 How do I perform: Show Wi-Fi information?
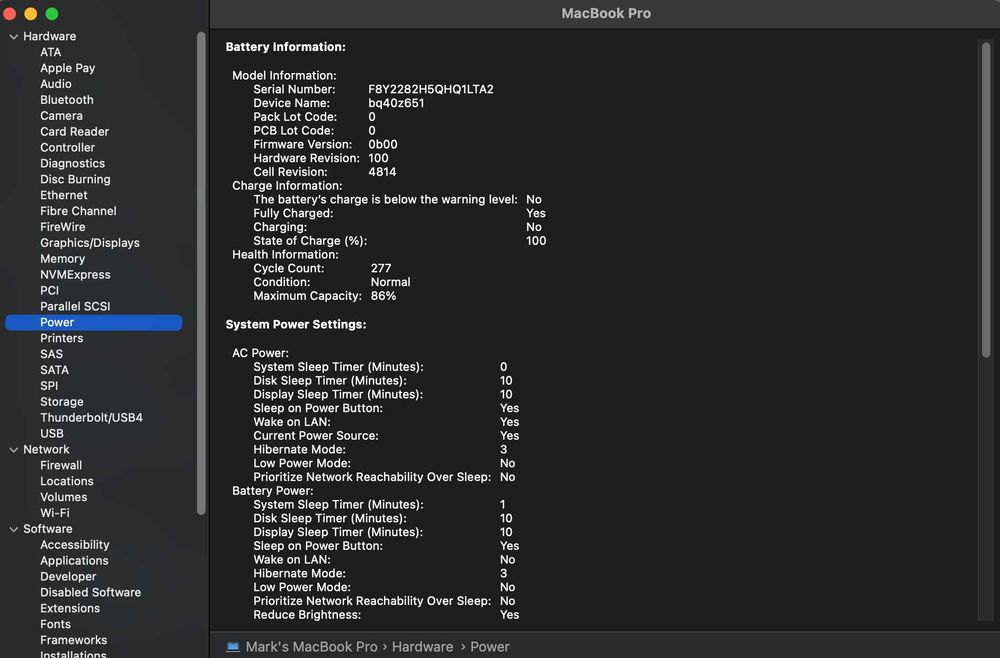click(54, 513)
